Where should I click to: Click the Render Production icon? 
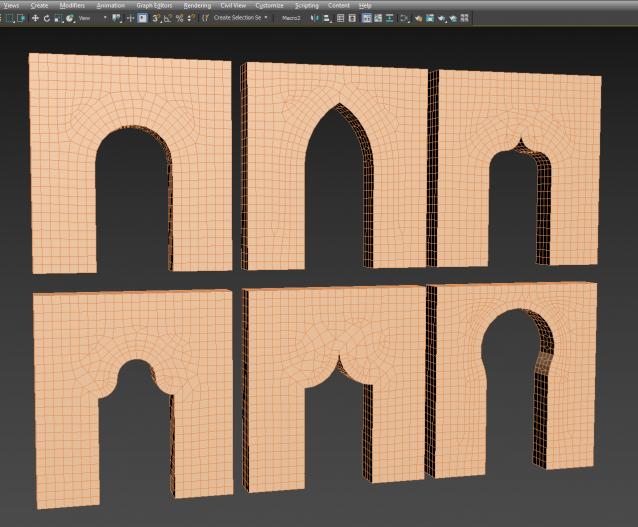click(441, 18)
